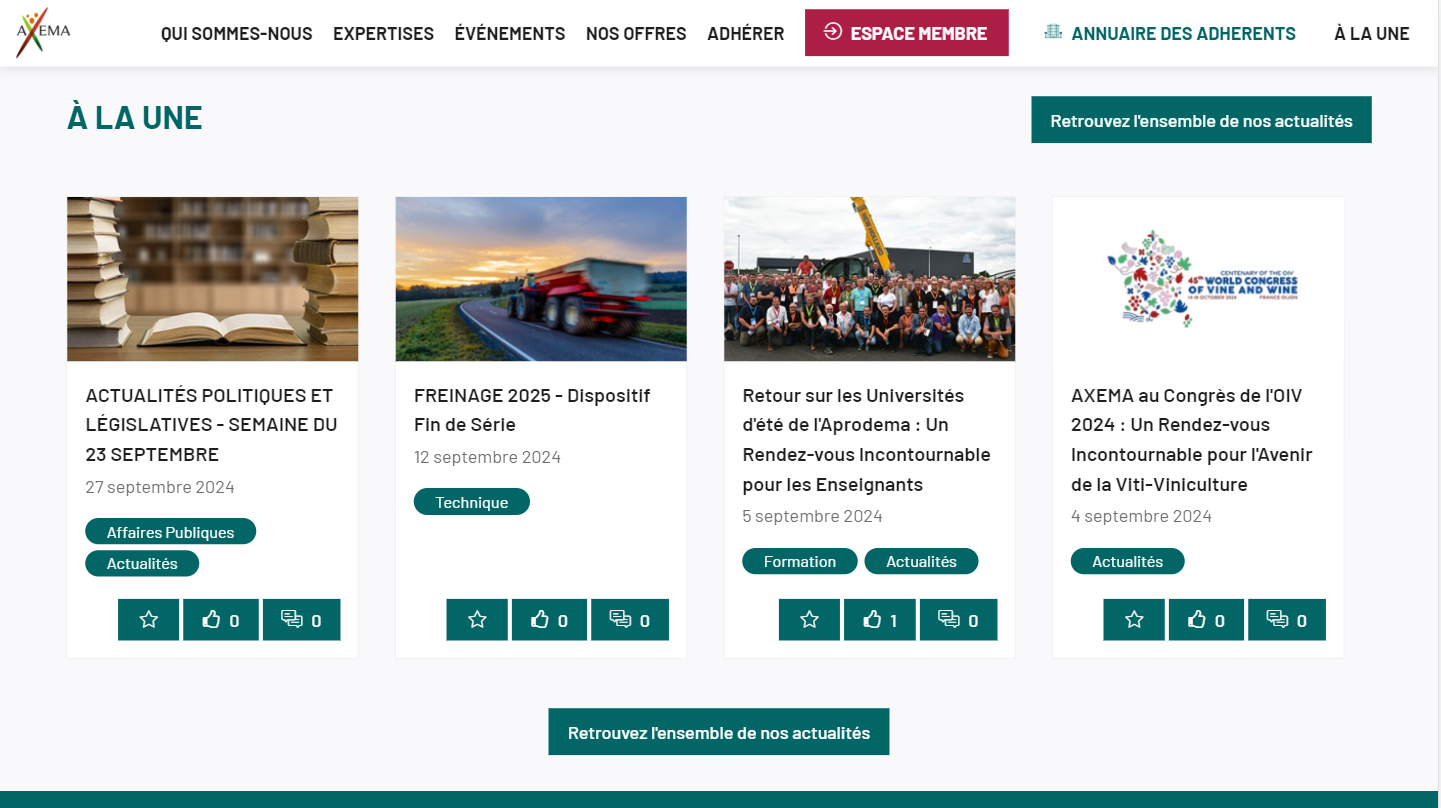Open comments on the AXEMA Congrès OIV article
The image size is (1441, 808).
1287,620
